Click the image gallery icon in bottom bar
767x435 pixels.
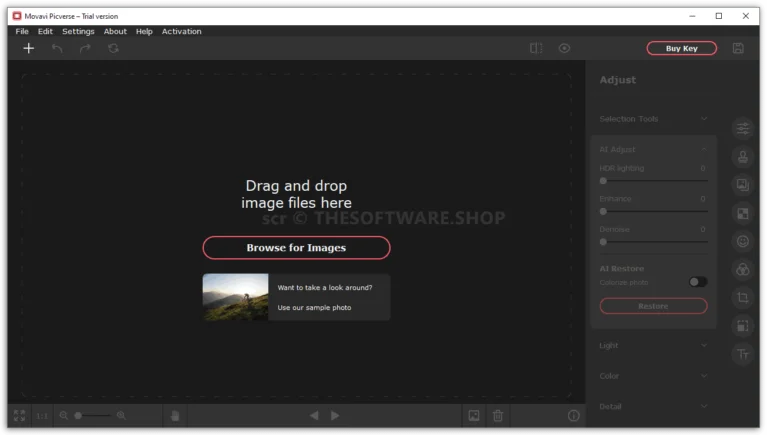(474, 415)
